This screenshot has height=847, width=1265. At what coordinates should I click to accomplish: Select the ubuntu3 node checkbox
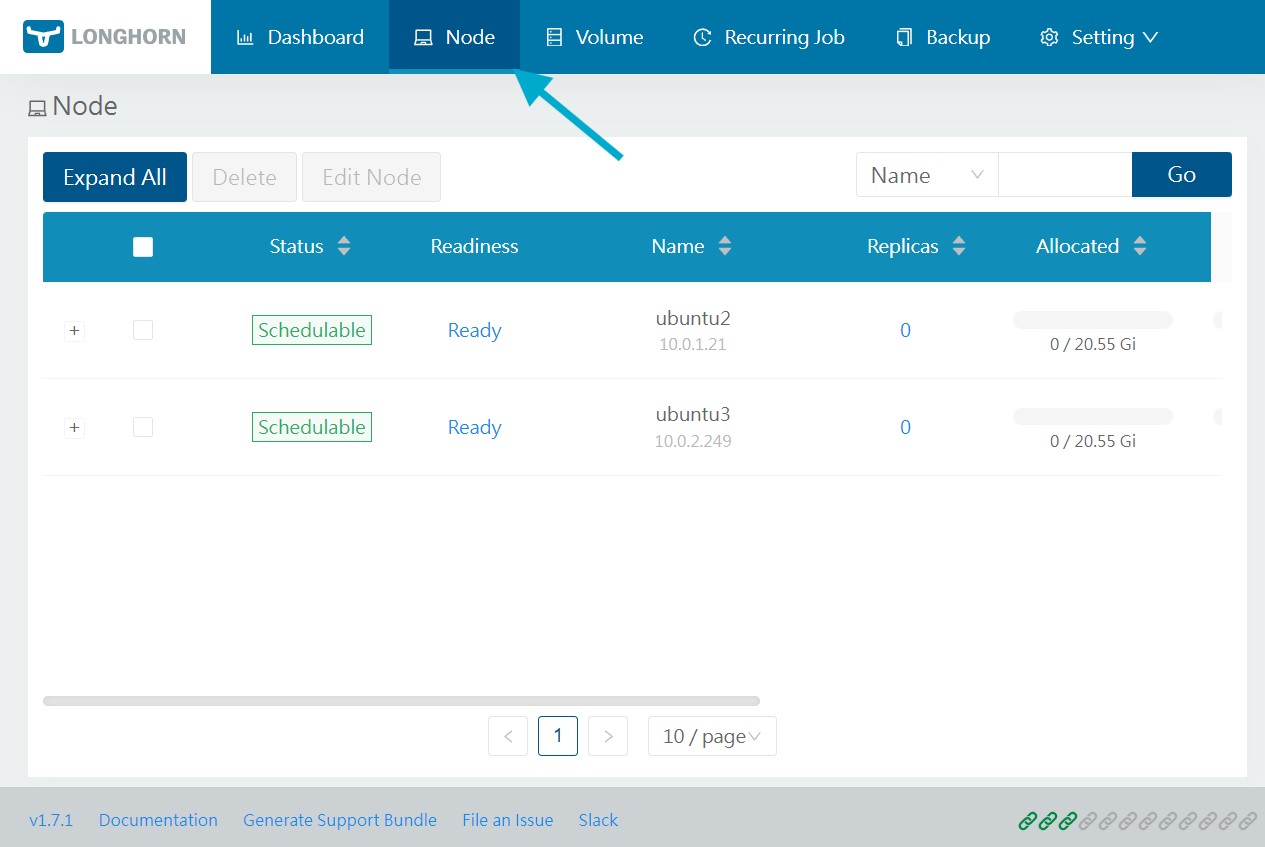tap(143, 427)
